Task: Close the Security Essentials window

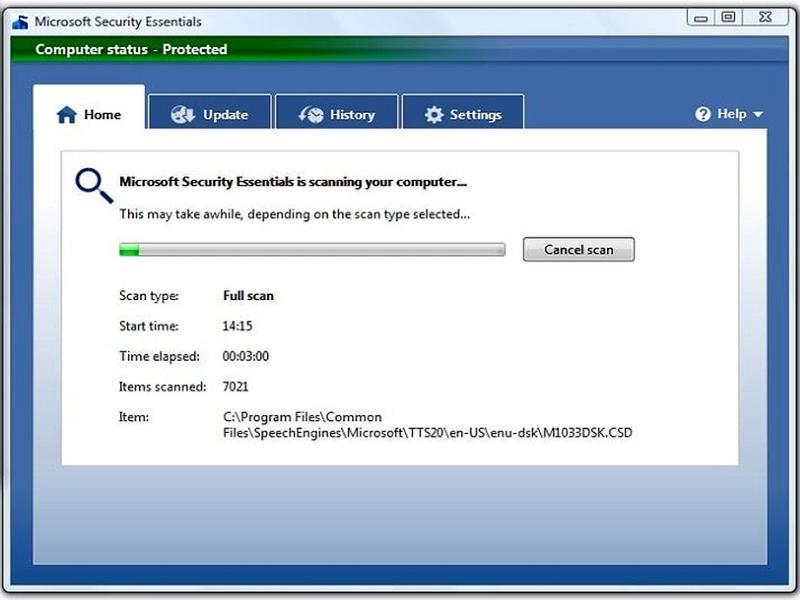Action: tap(765, 17)
